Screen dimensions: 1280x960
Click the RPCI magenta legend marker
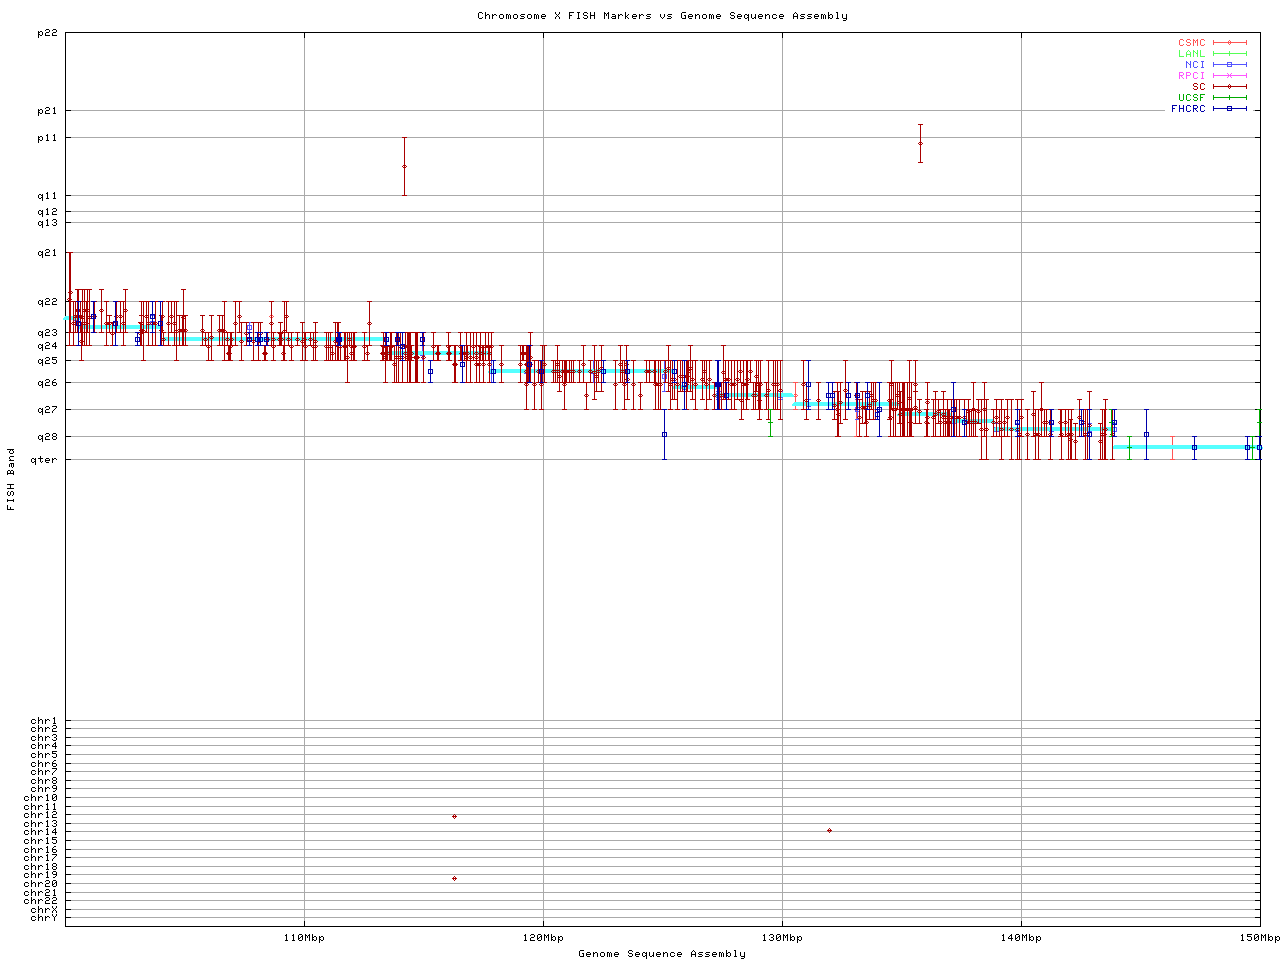[1230, 76]
